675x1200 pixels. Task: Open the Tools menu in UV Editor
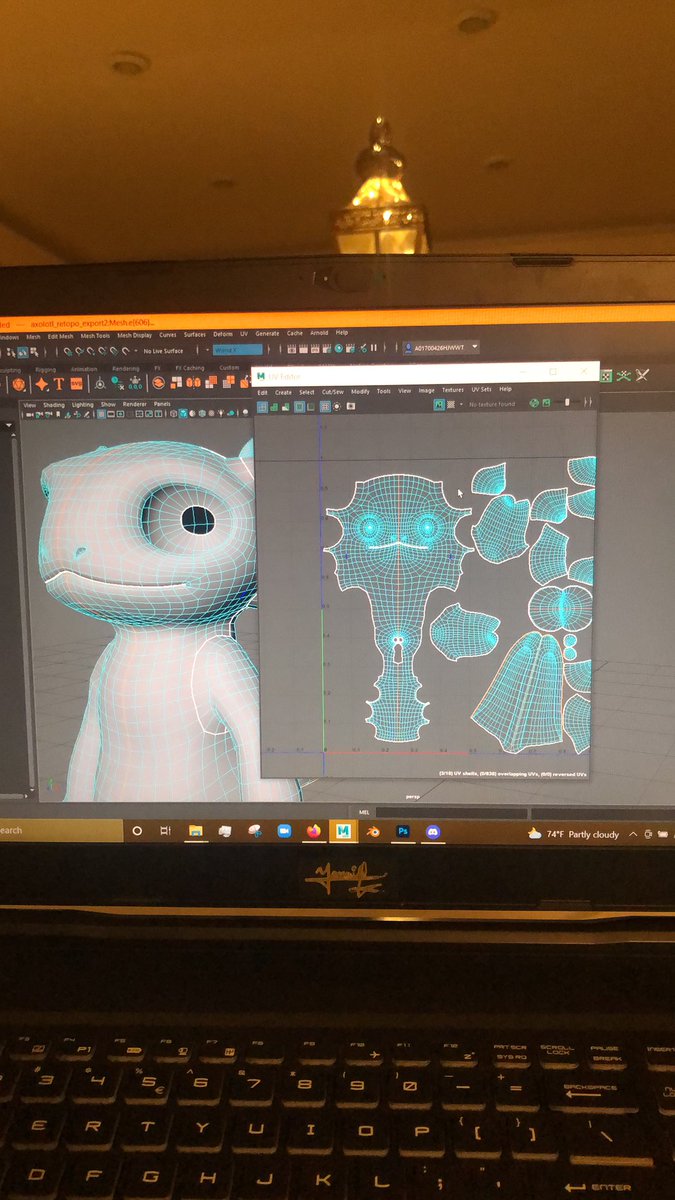[x=384, y=392]
